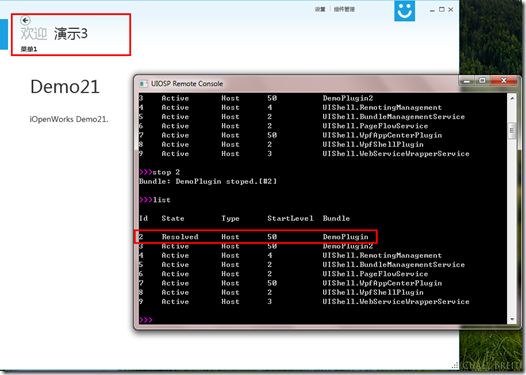The image size is (526, 375).
Task: Select the 演示3 tab
Action: point(71,33)
